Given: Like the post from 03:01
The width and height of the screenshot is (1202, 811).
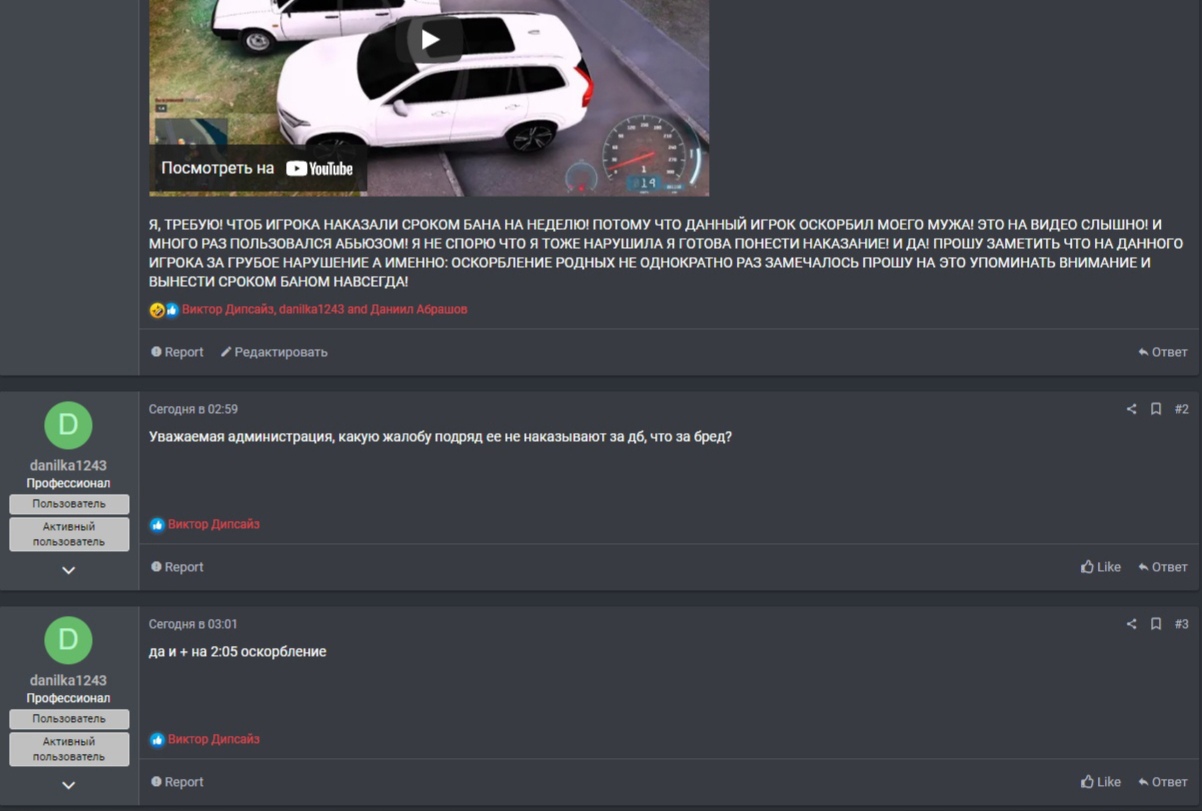Looking at the screenshot, I should [1101, 782].
